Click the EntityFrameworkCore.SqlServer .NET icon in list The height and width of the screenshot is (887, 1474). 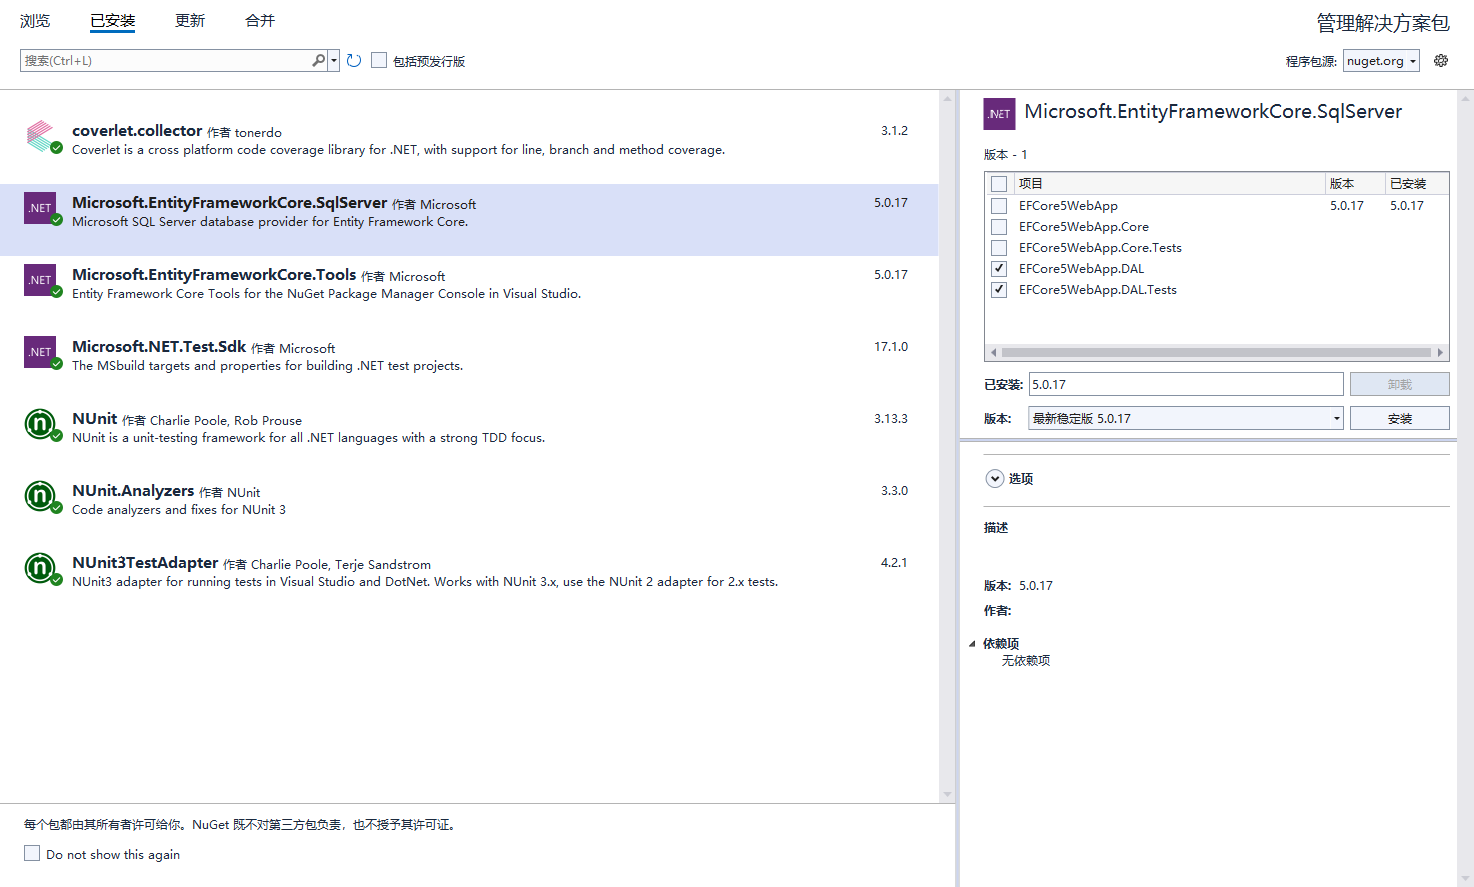[x=41, y=209]
